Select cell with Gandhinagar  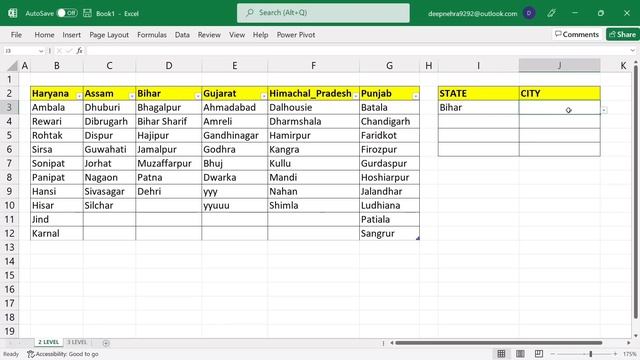(234, 136)
